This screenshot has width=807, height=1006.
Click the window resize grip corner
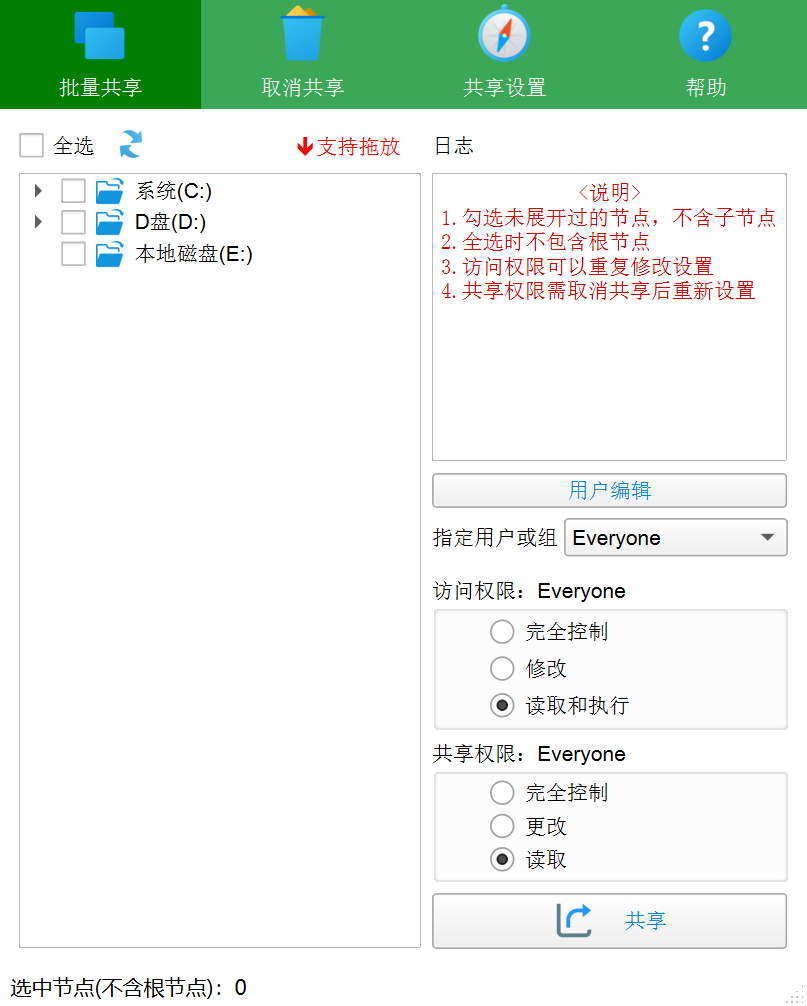[795, 994]
